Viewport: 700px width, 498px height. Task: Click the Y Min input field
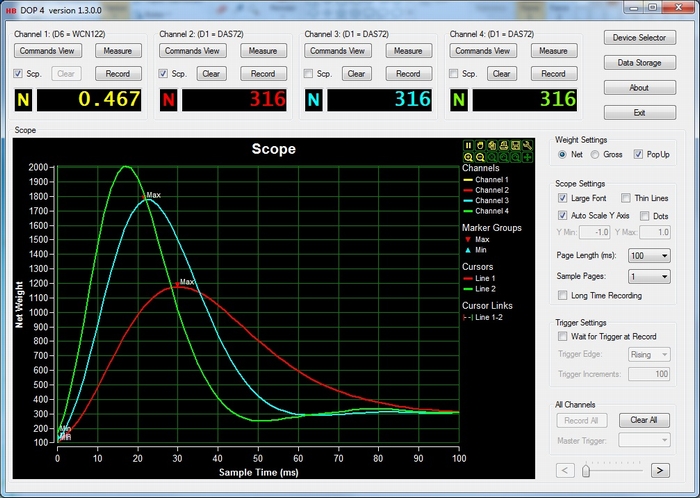595,232
